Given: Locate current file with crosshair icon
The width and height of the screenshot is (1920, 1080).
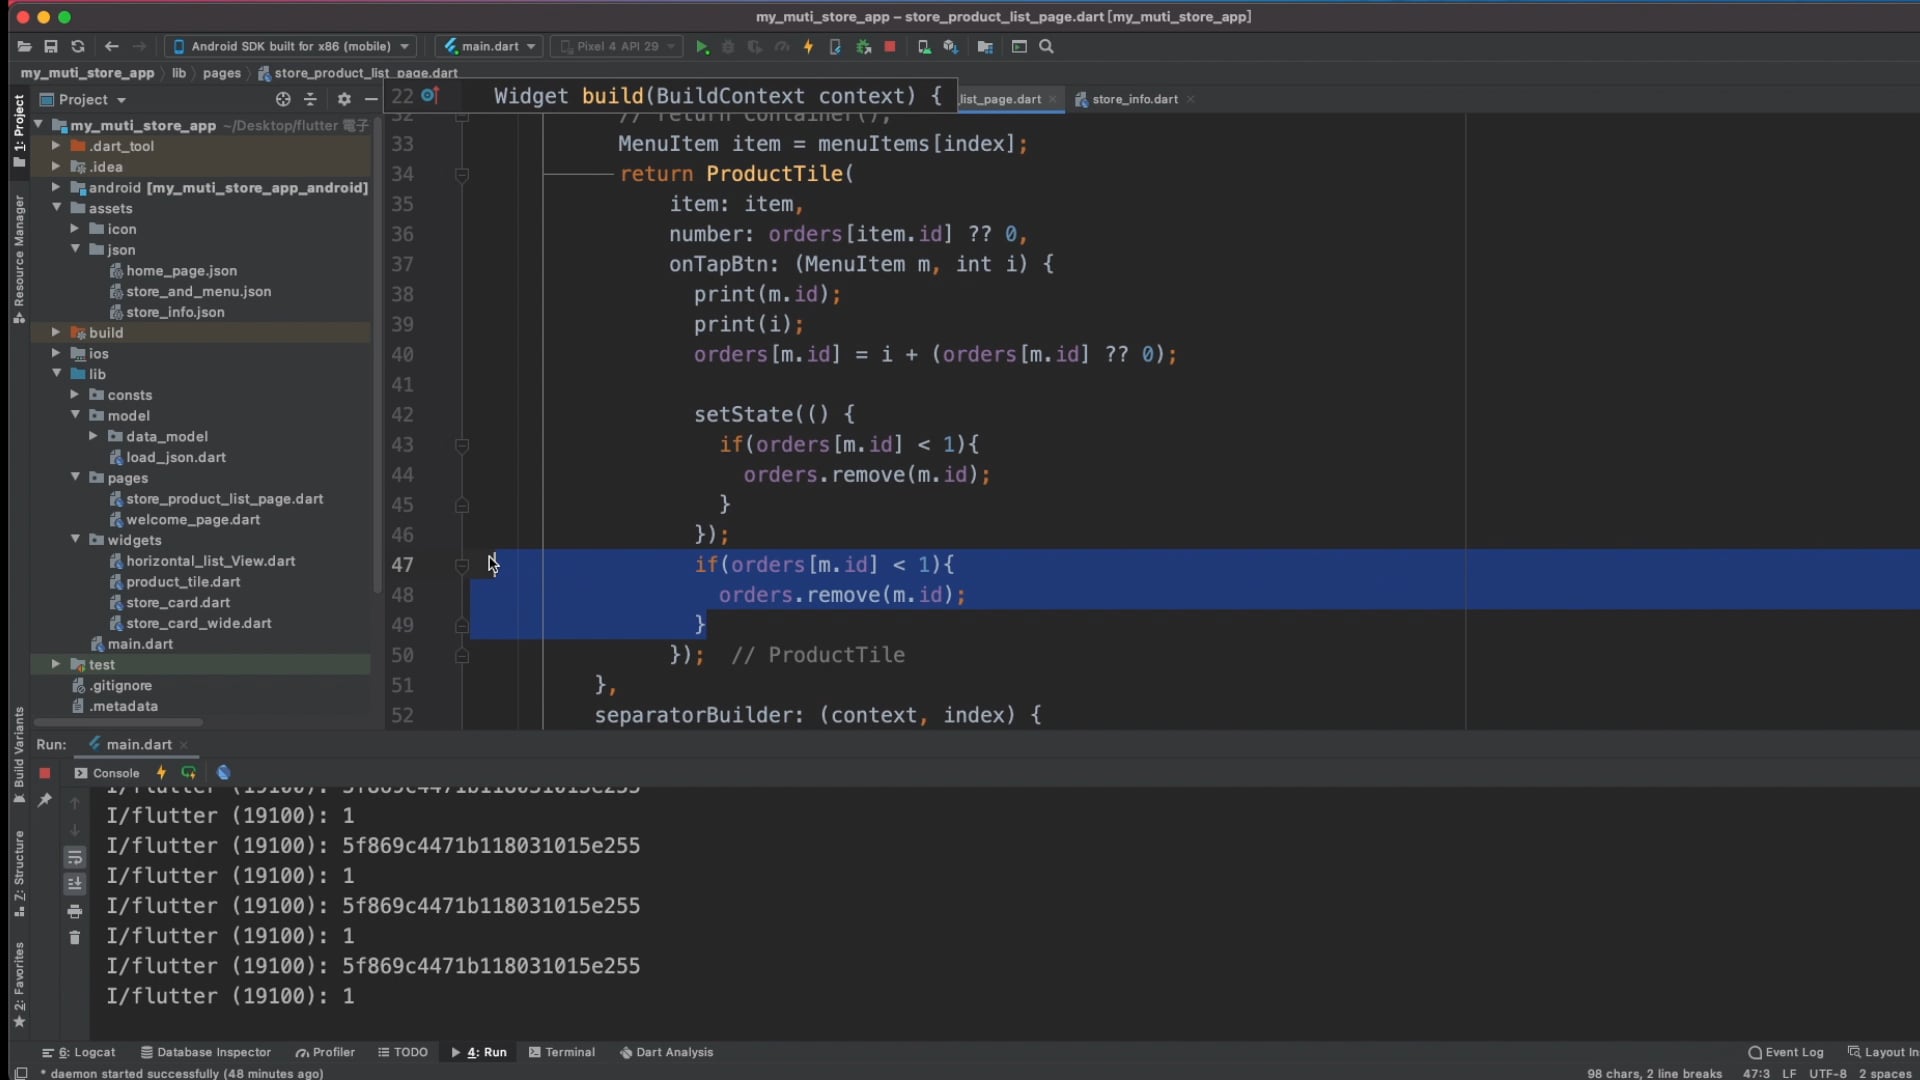Looking at the screenshot, I should pos(283,100).
